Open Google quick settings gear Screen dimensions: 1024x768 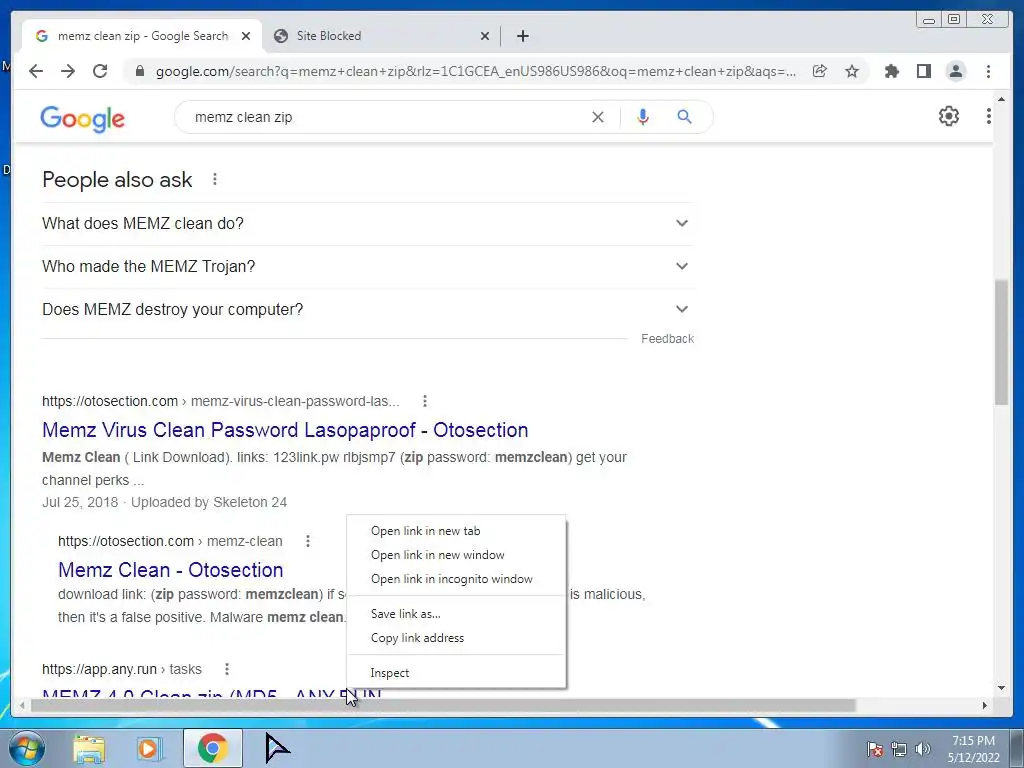[948, 116]
